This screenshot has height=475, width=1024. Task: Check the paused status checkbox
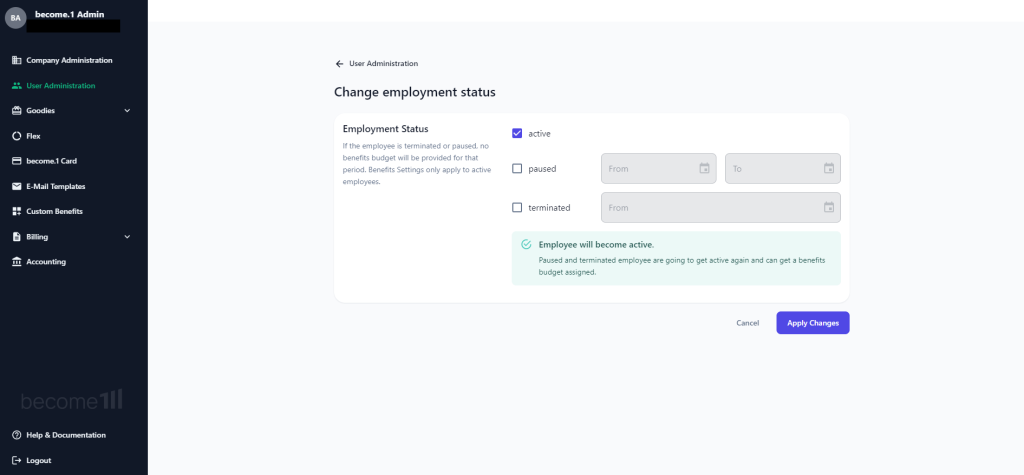[517, 169]
